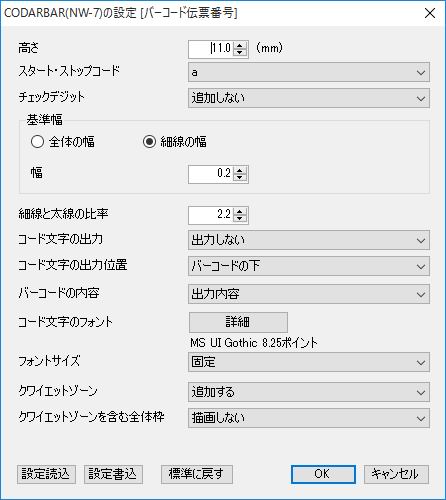Image resolution: width=446 pixels, height=500 pixels.
Task: Open the バーコードの内容 dropdown
Action: [309, 294]
